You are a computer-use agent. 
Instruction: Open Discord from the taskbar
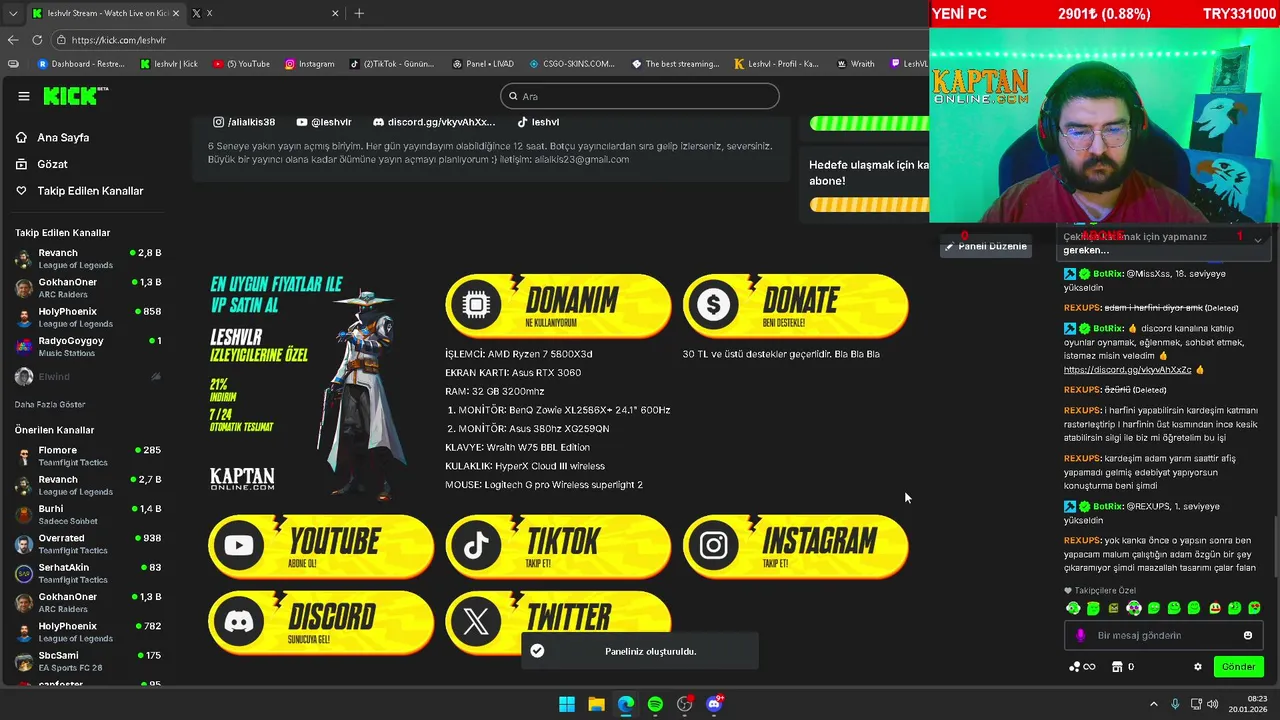tap(714, 704)
